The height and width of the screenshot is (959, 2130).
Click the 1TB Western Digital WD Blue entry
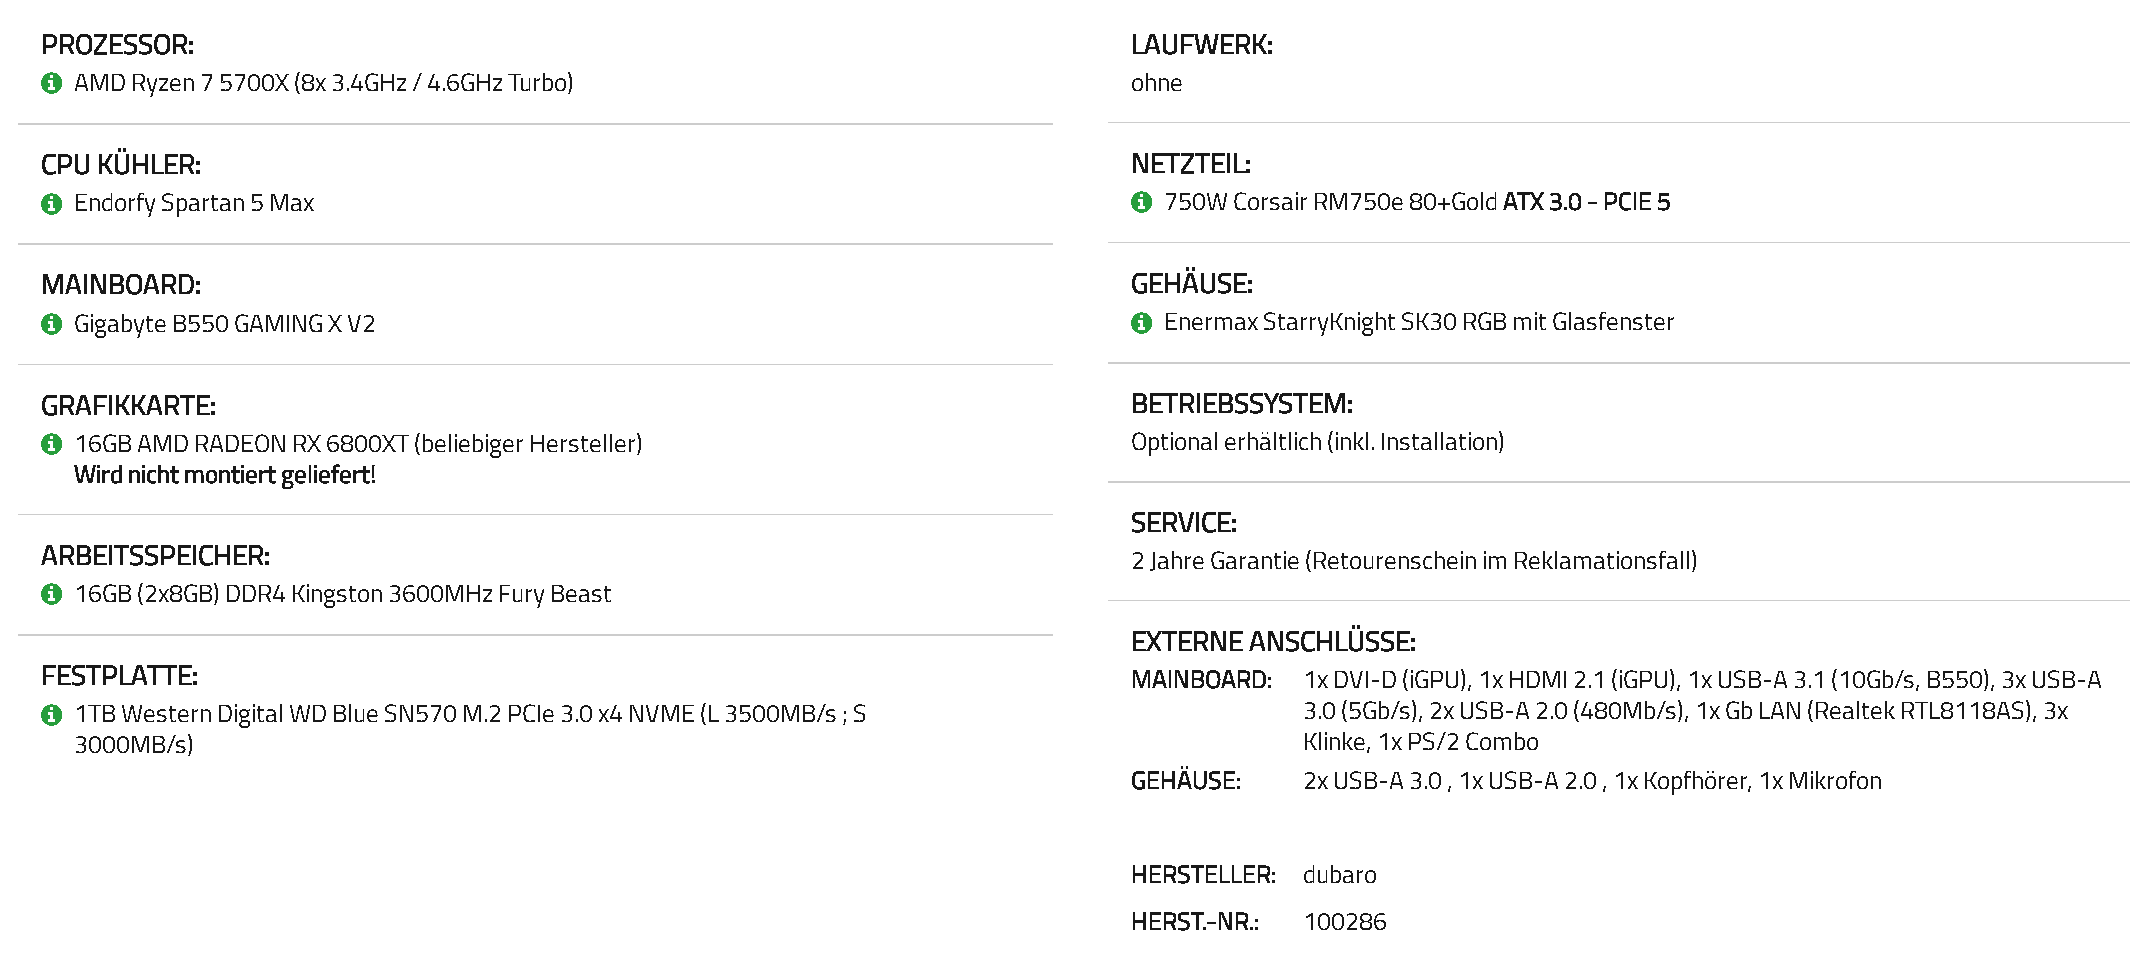coord(470,729)
